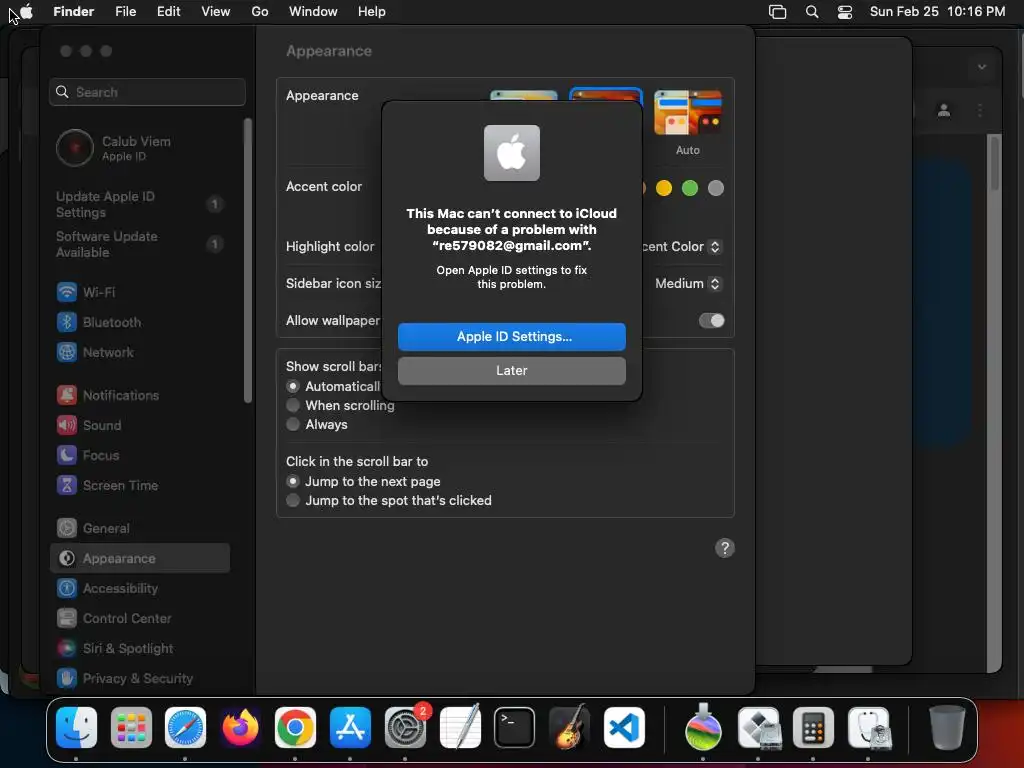Viewport: 1024px width, 768px height.
Task: Open Finder from the Dock
Action: point(76,728)
